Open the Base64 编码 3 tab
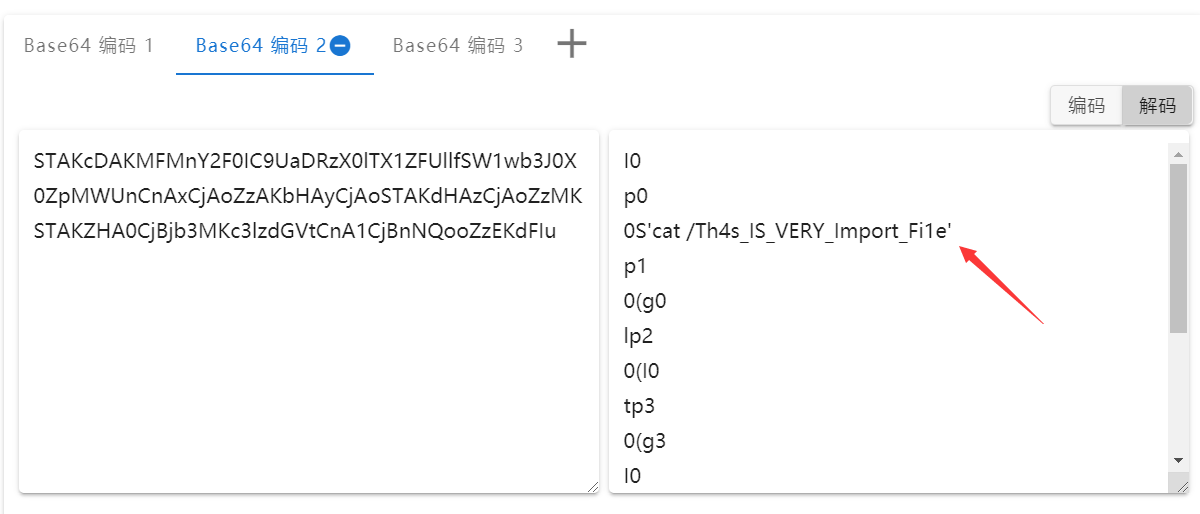The width and height of the screenshot is (1200, 514). click(x=457, y=45)
